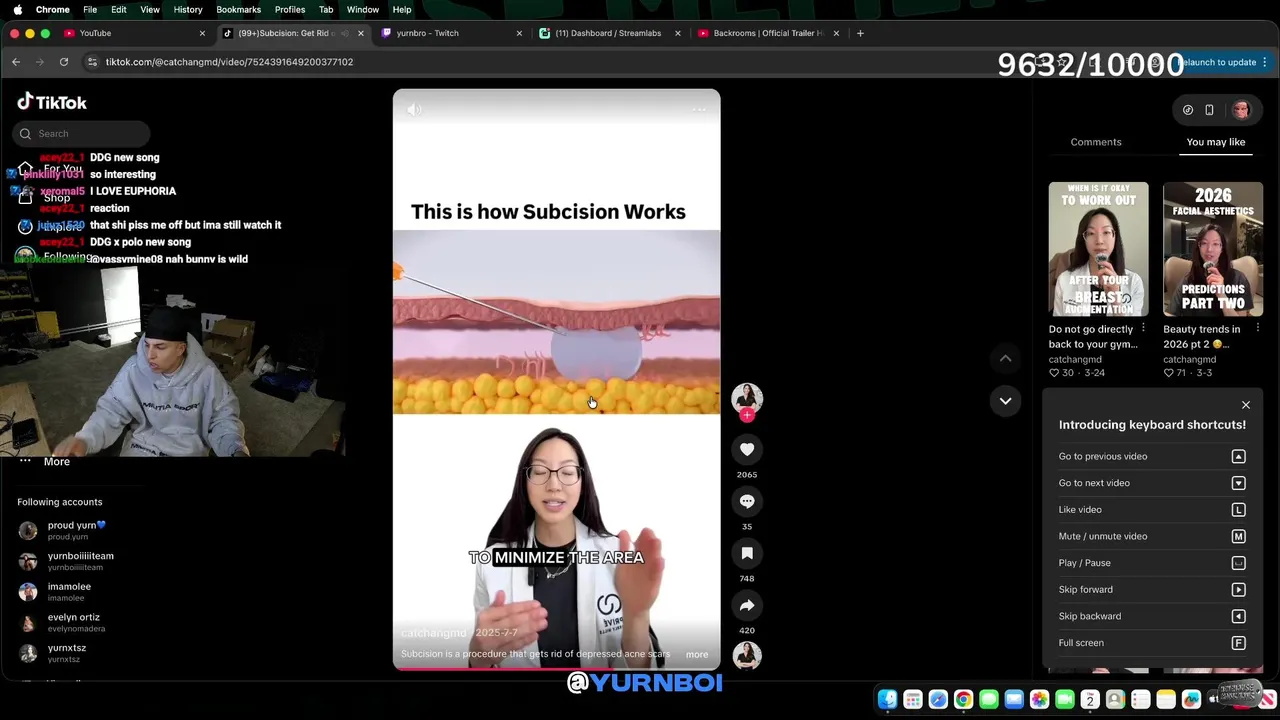Go to next video with down chevron

[1005, 401]
